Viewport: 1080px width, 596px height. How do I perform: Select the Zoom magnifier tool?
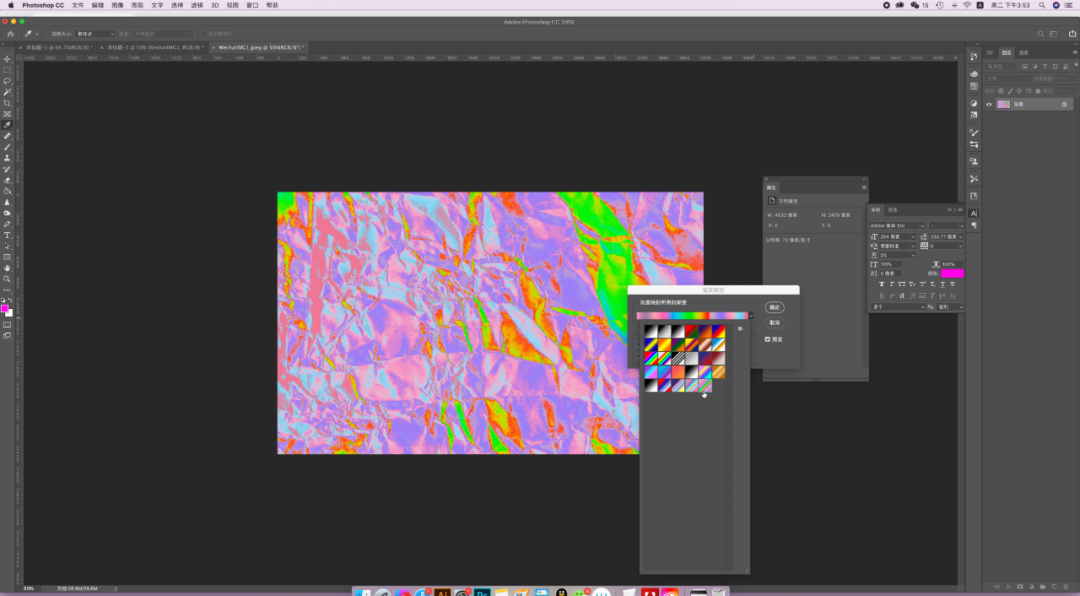click(7, 279)
